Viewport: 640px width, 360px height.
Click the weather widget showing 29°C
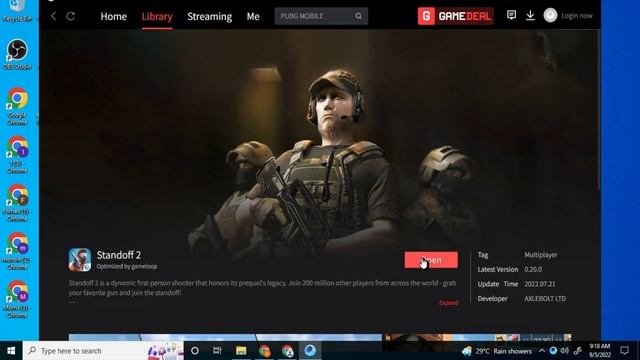498,351
